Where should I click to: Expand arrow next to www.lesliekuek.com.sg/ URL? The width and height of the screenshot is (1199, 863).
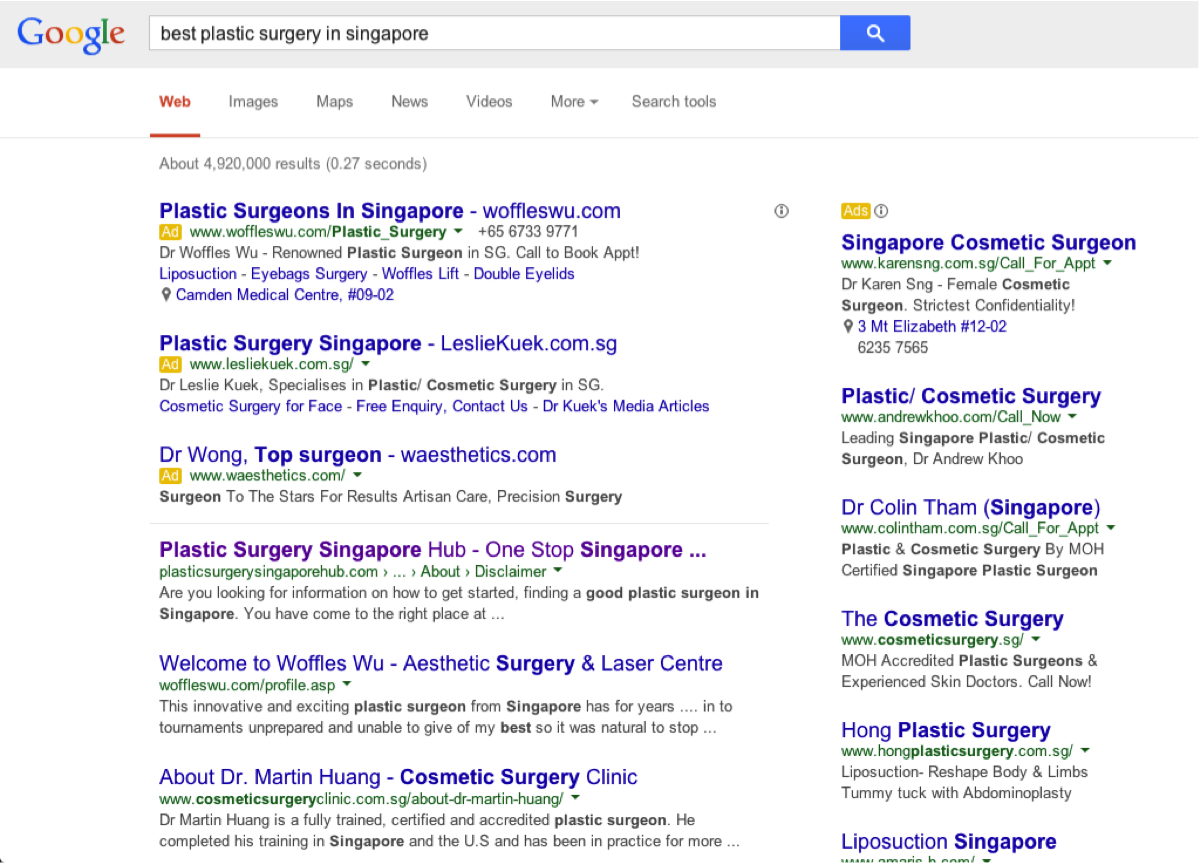point(366,363)
